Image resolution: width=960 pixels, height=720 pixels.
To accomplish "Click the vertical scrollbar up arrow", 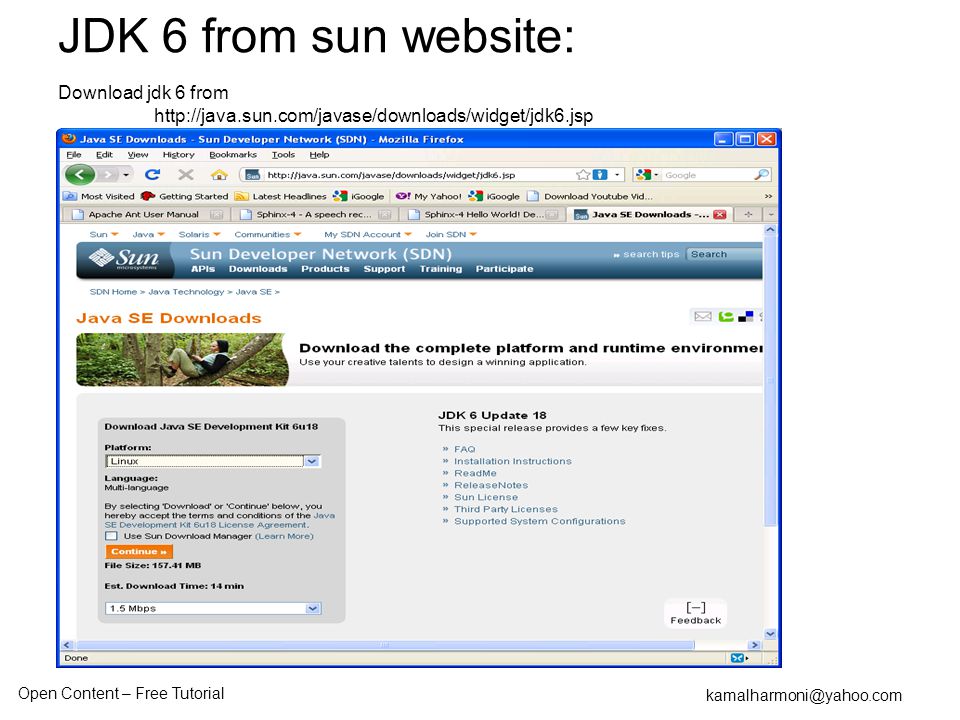I will [x=770, y=230].
